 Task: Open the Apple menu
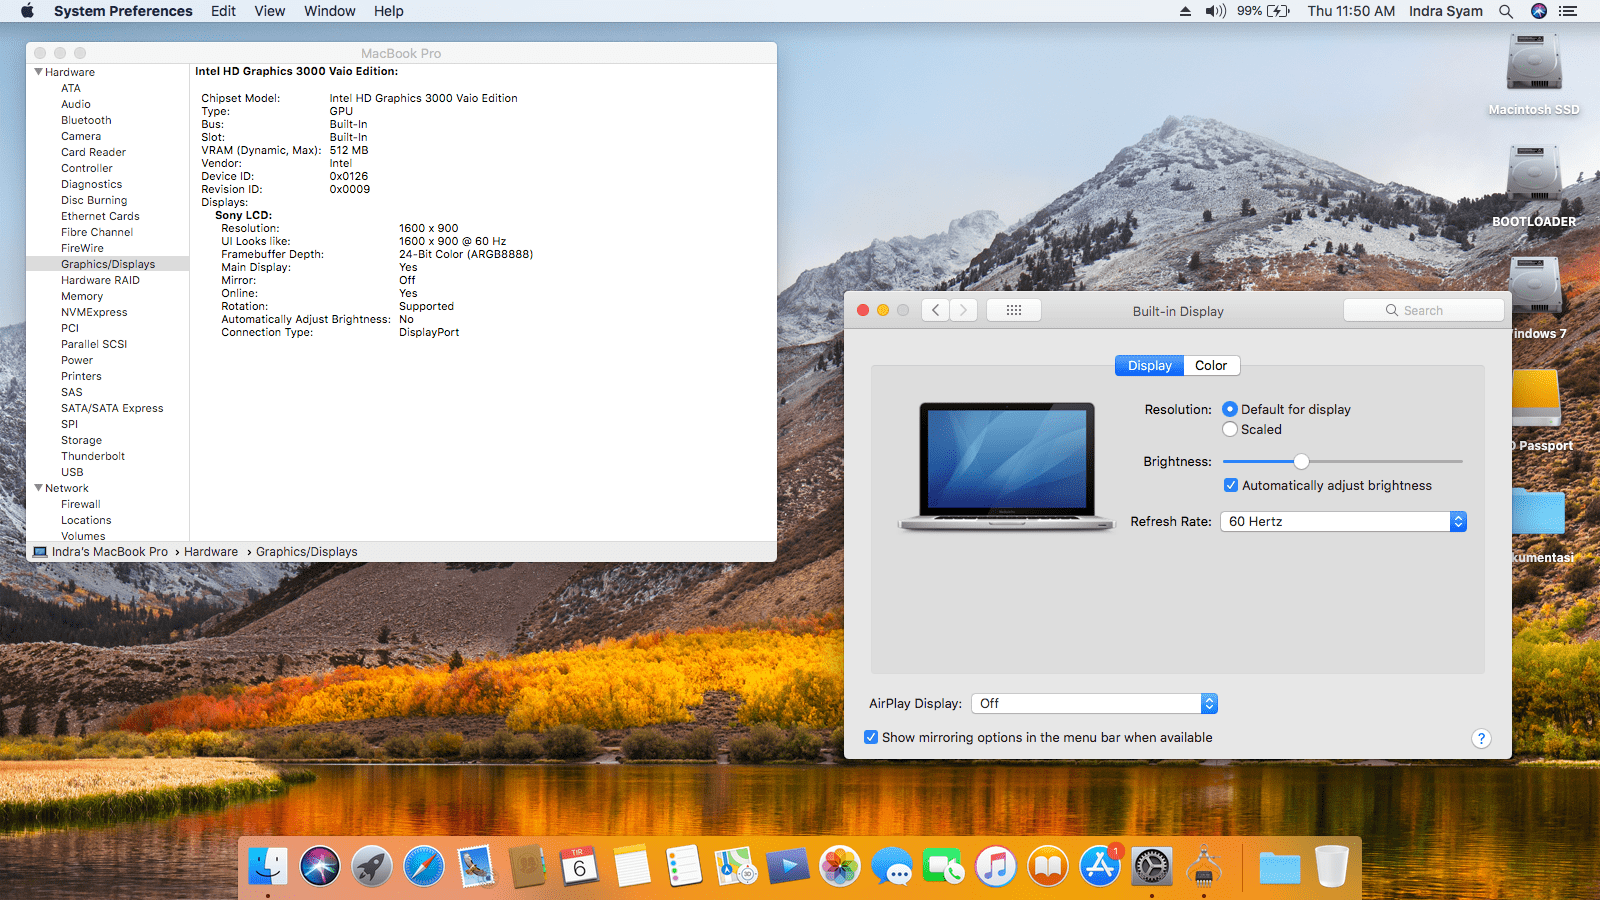coord(27,11)
